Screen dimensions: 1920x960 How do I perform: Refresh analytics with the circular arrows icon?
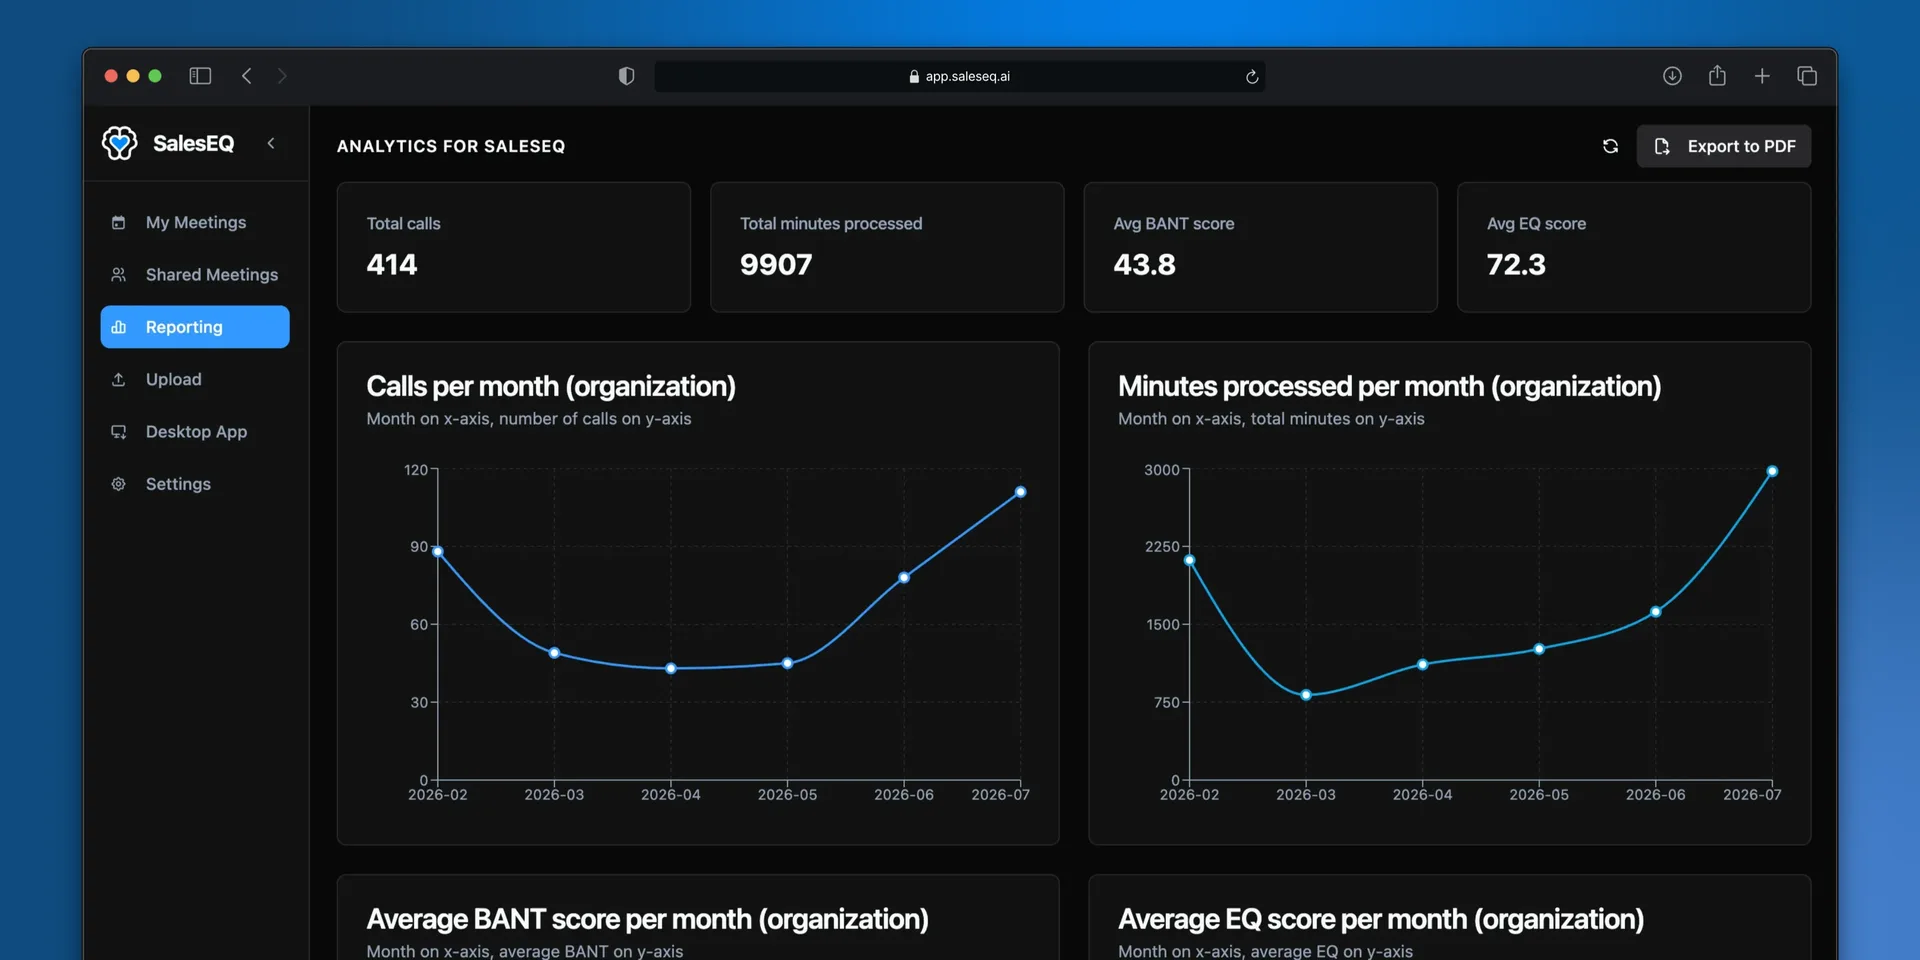pyautogui.click(x=1610, y=146)
